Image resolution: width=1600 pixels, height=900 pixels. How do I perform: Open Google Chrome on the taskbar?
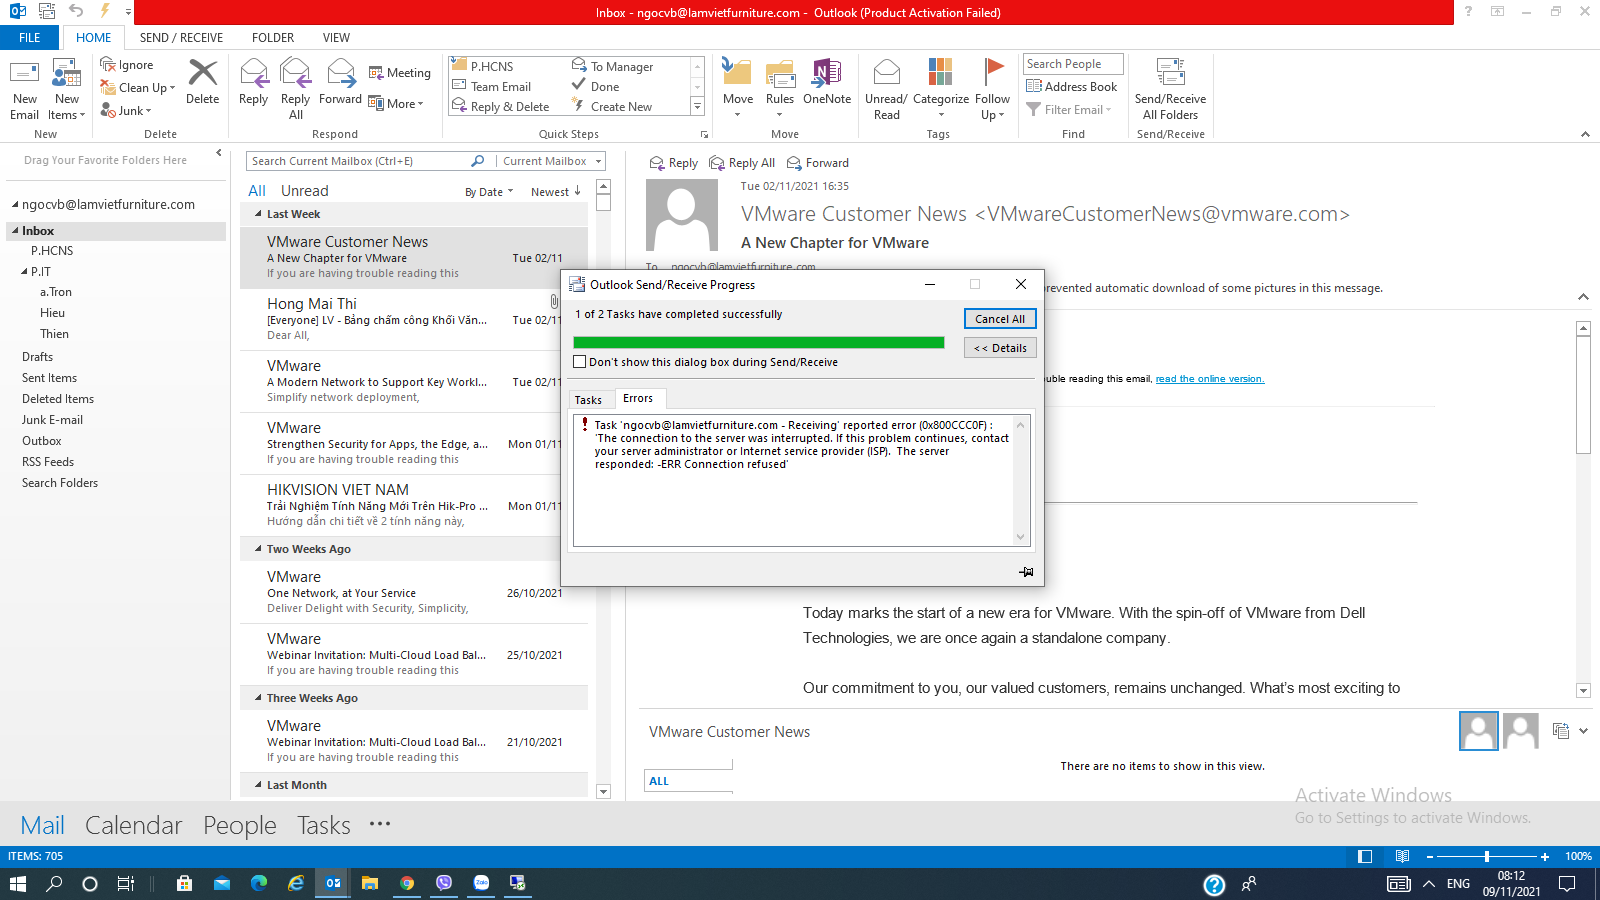407,883
